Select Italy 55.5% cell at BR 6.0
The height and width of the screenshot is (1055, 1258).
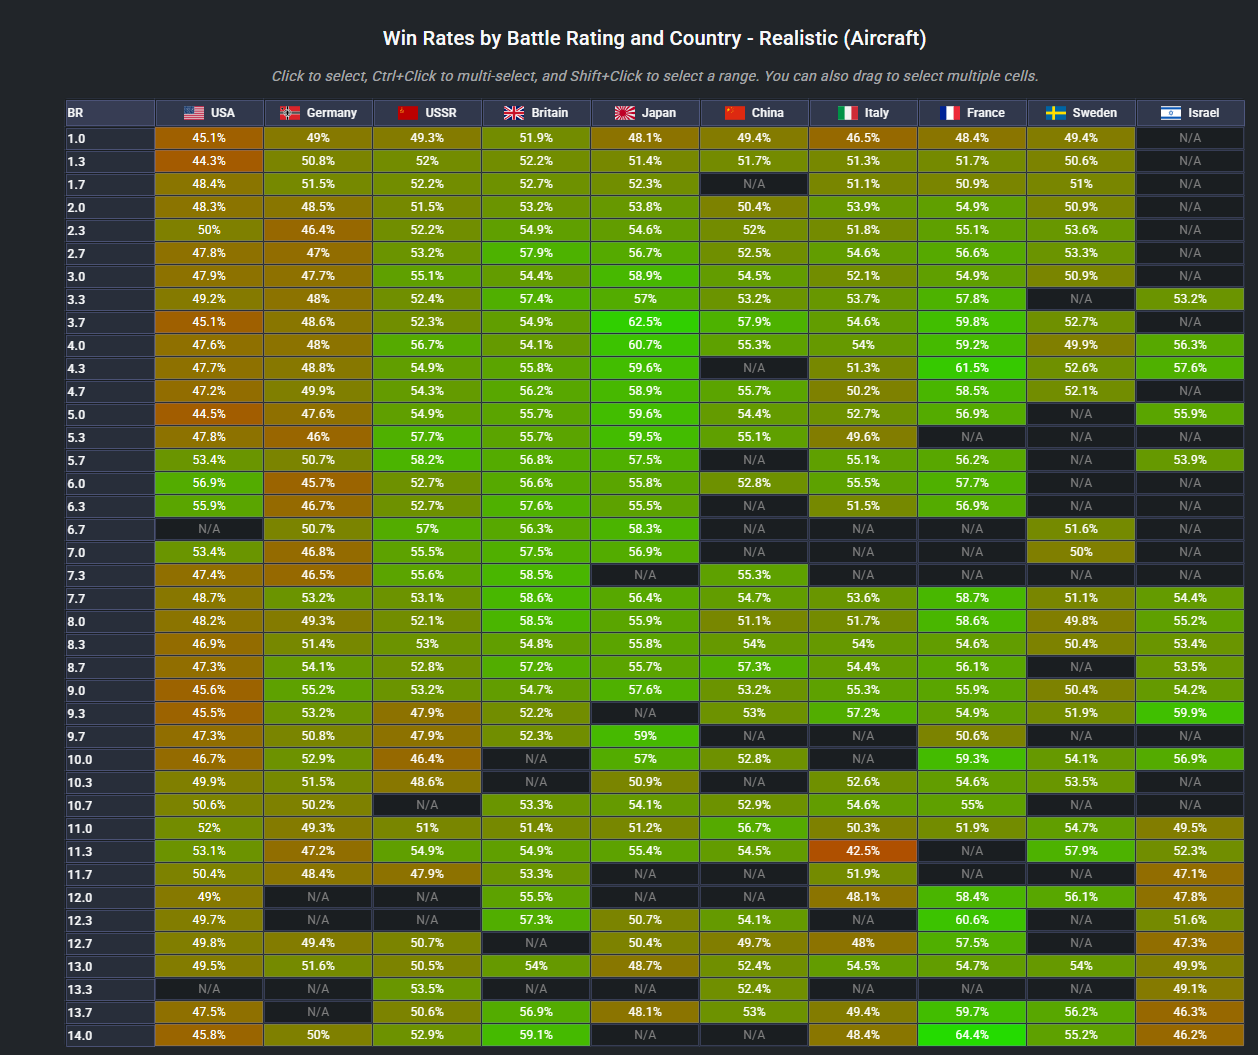(863, 483)
